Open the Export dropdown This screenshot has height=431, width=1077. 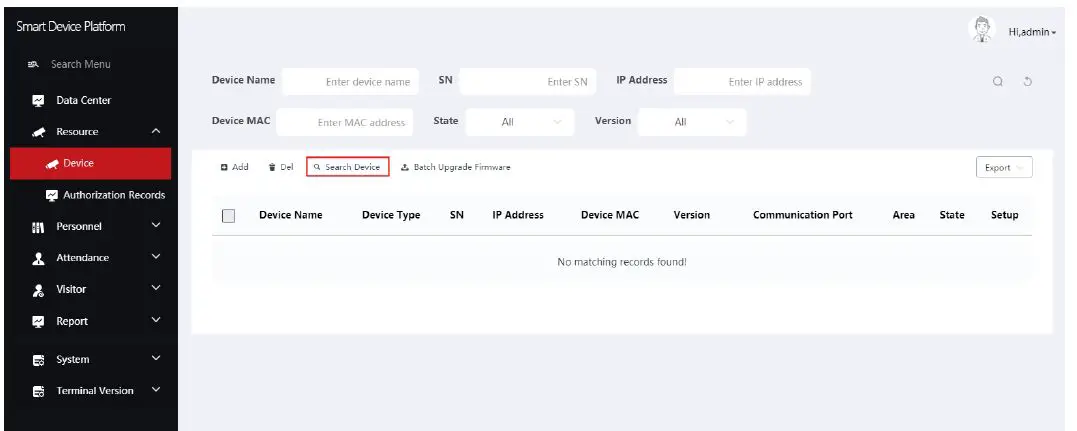click(x=1003, y=168)
